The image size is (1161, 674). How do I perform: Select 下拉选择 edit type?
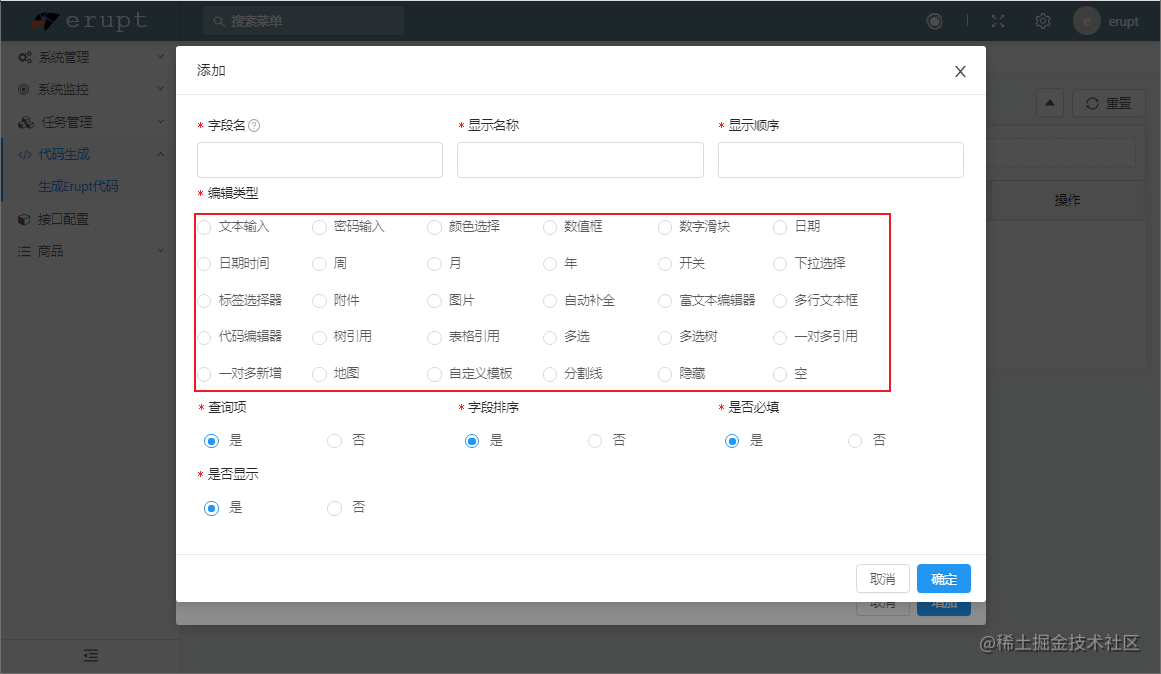[780, 264]
